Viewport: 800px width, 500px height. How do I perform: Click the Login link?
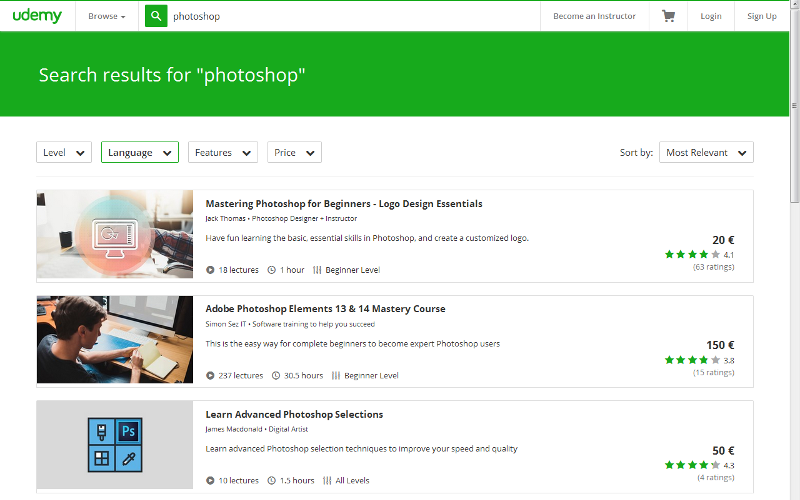click(x=711, y=16)
